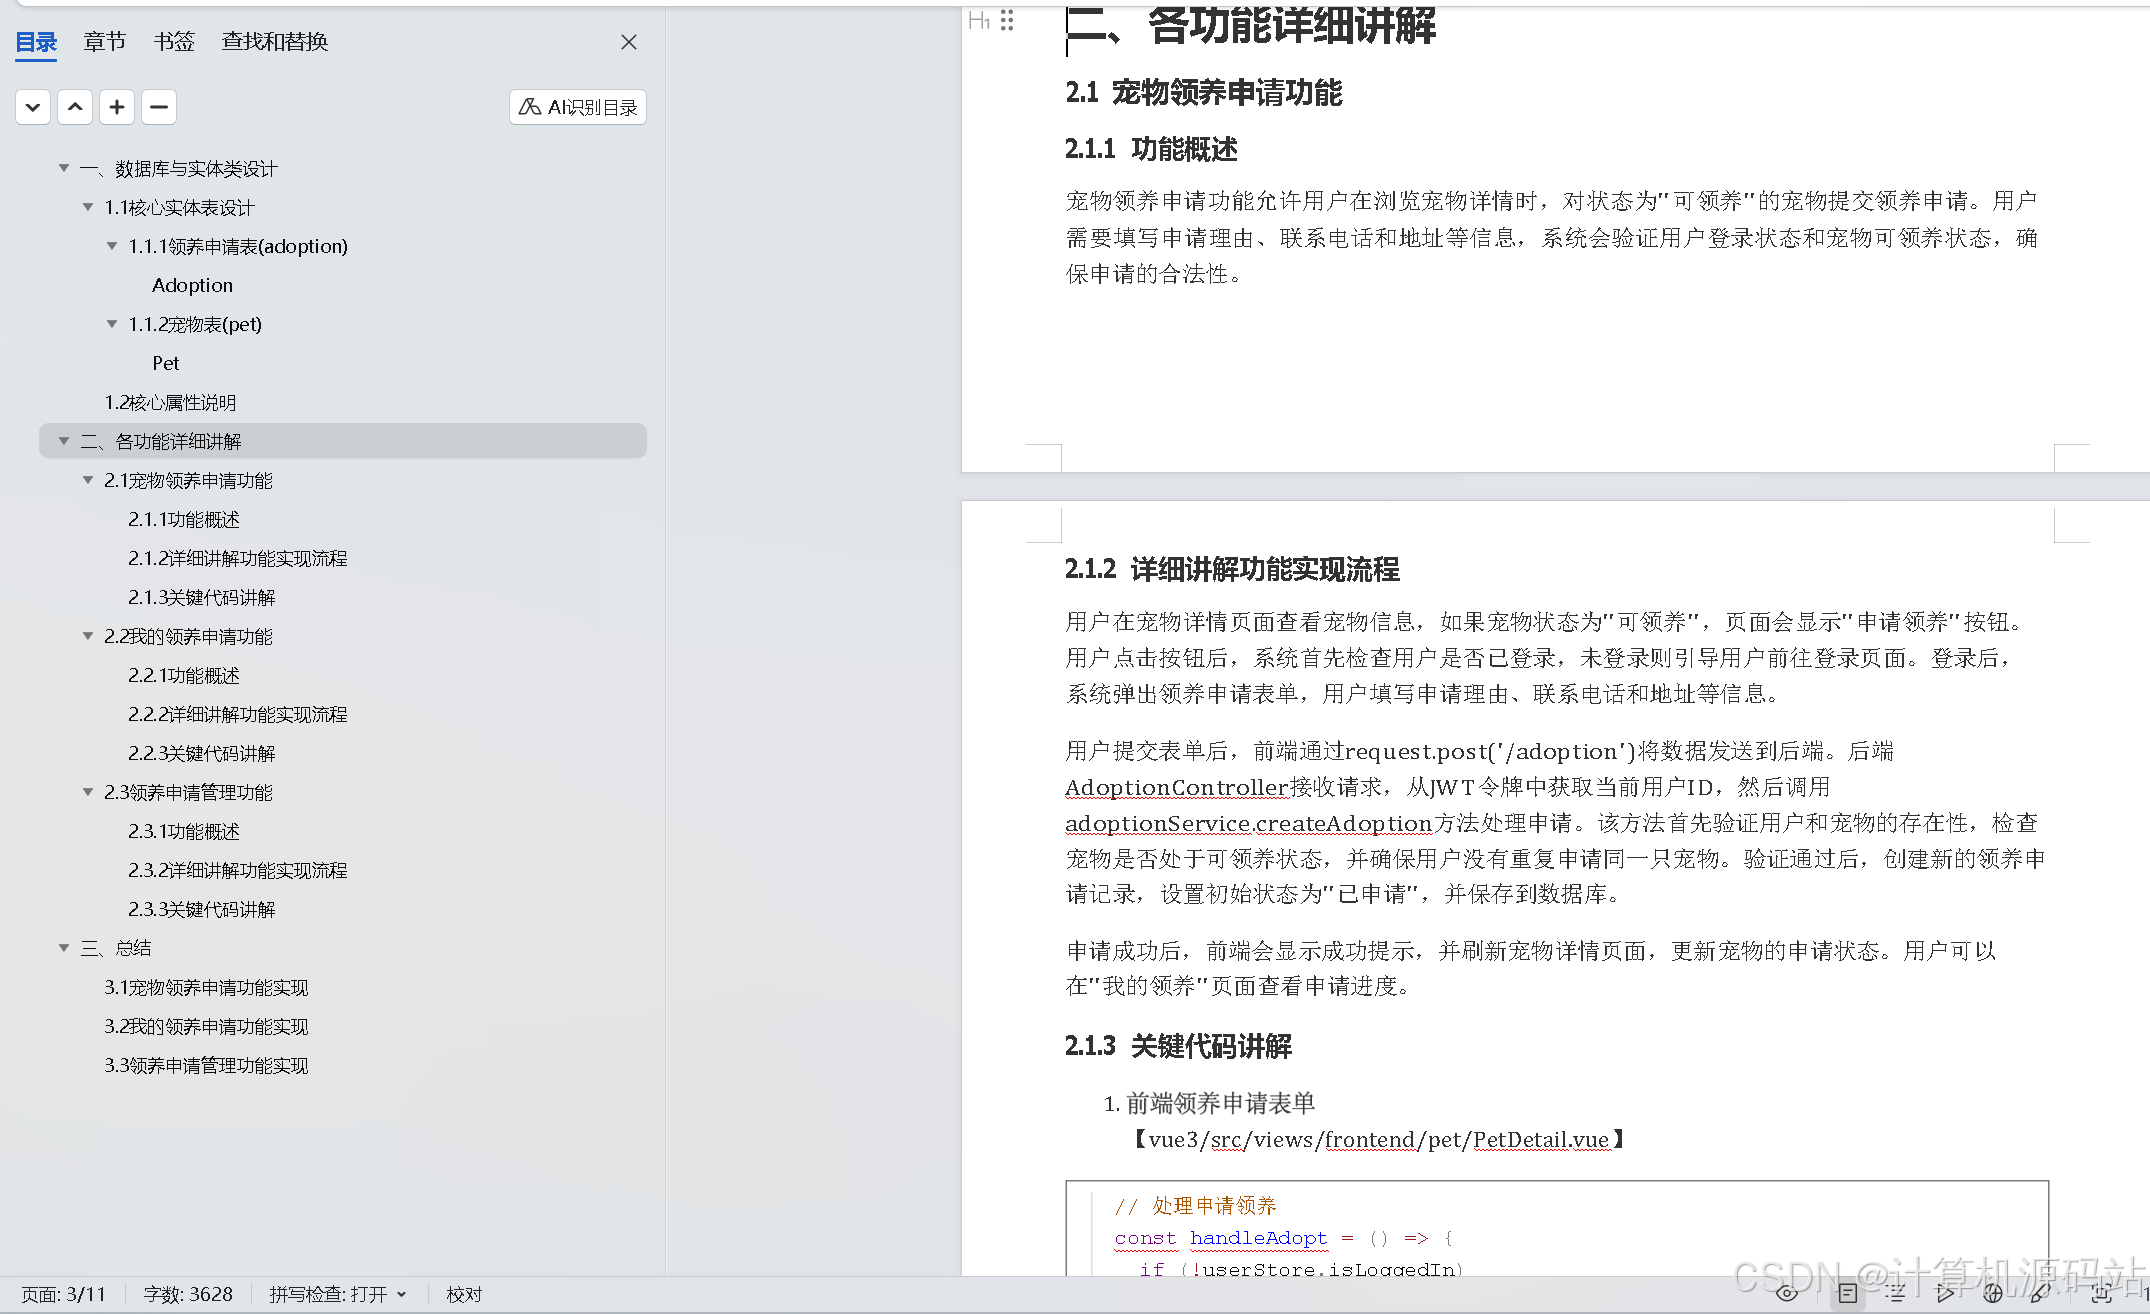This screenshot has width=2150, height=1314.
Task: Collapse 2.3领养申请管理功能 node arrow
Action: tap(88, 792)
